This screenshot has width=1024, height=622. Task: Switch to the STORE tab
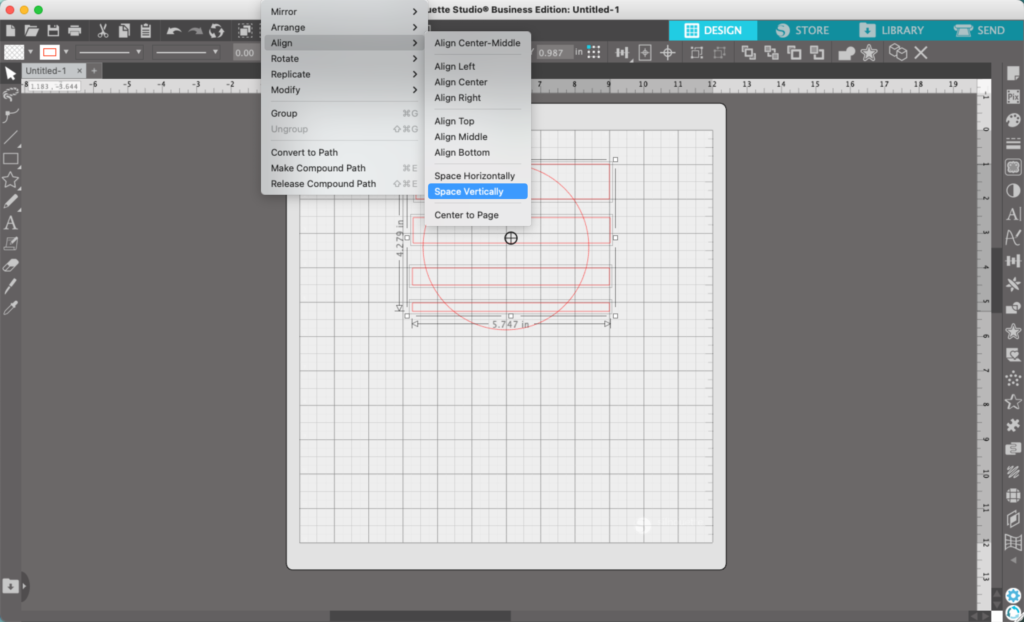click(x=802, y=30)
